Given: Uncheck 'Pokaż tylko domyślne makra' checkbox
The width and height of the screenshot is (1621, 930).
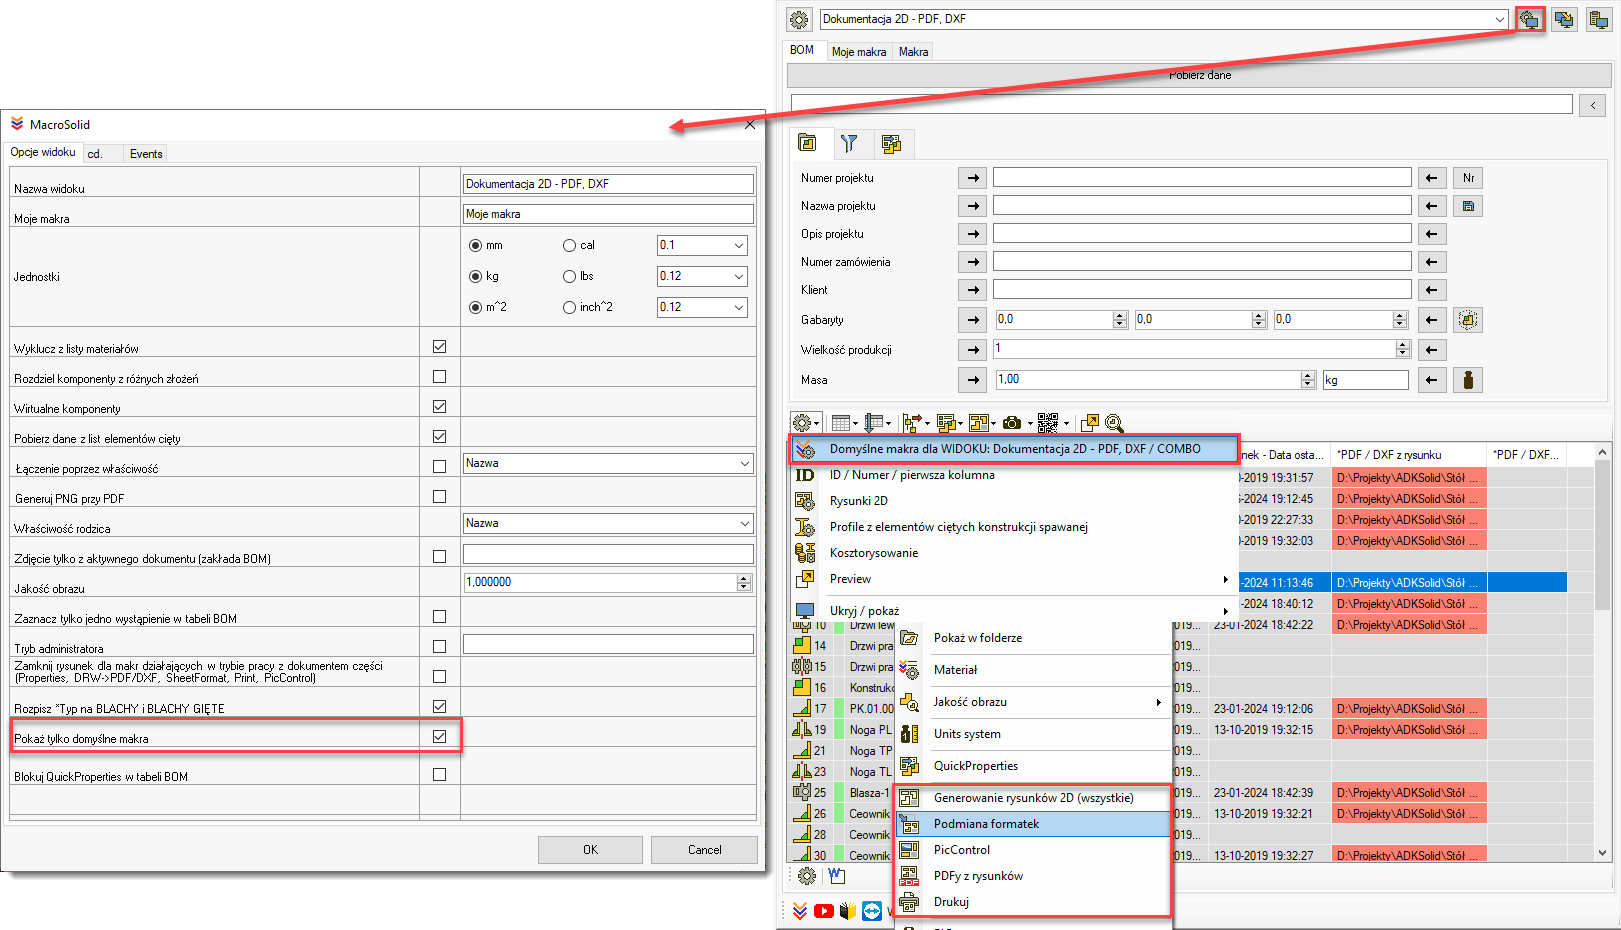Looking at the screenshot, I should 439,737.
